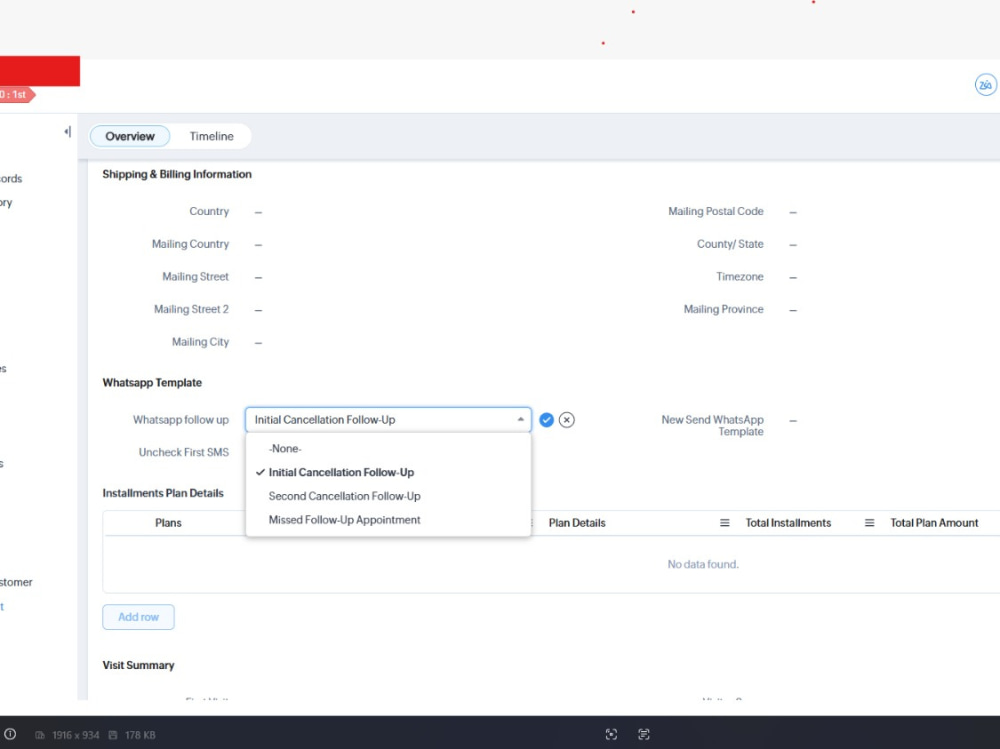
Task: Choose Missed Follow-Up Appointment option
Action: point(388,520)
